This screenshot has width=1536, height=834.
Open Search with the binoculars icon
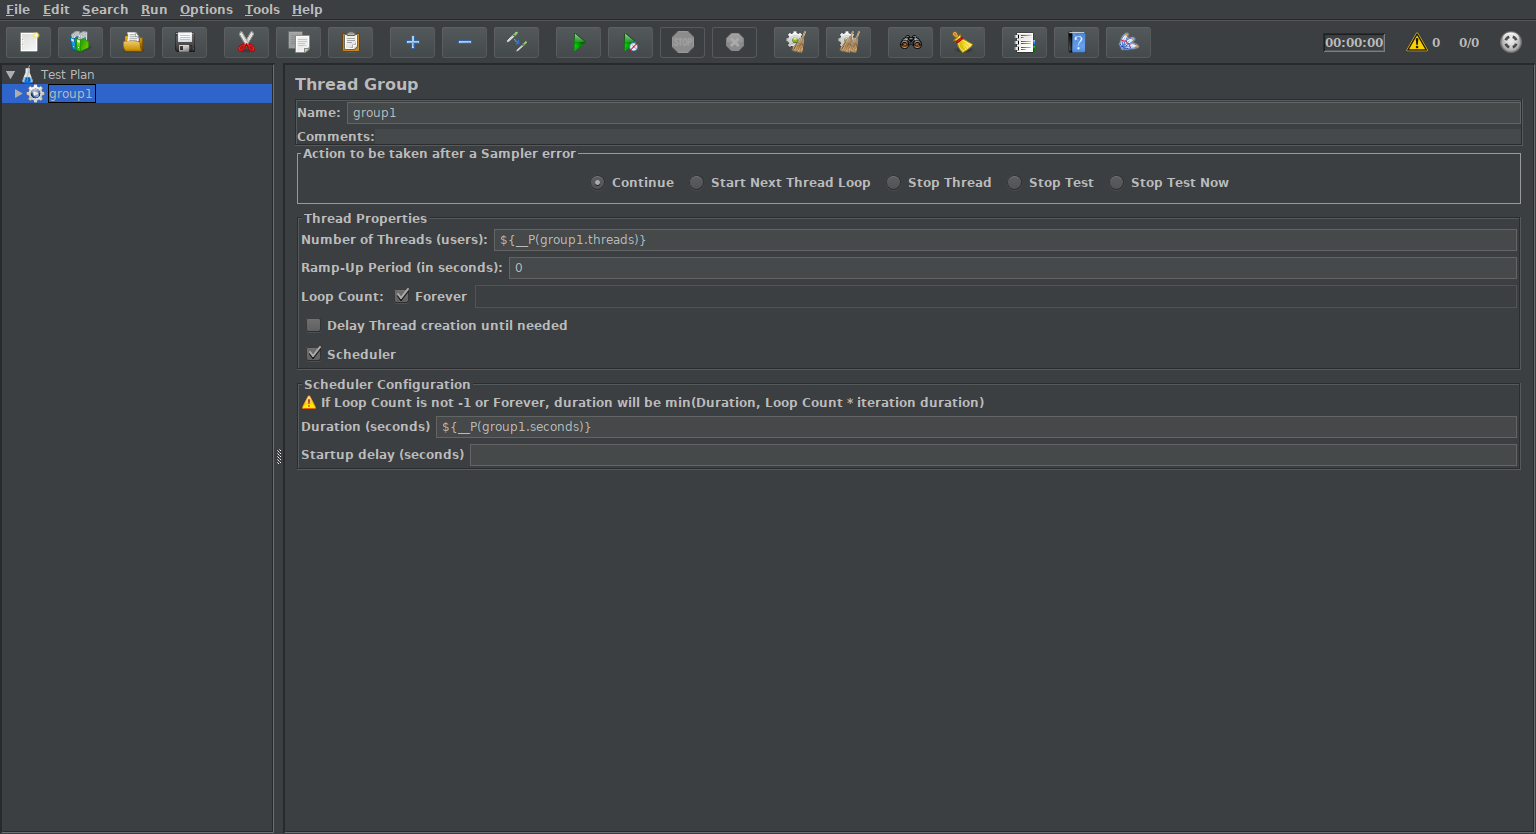click(x=910, y=42)
